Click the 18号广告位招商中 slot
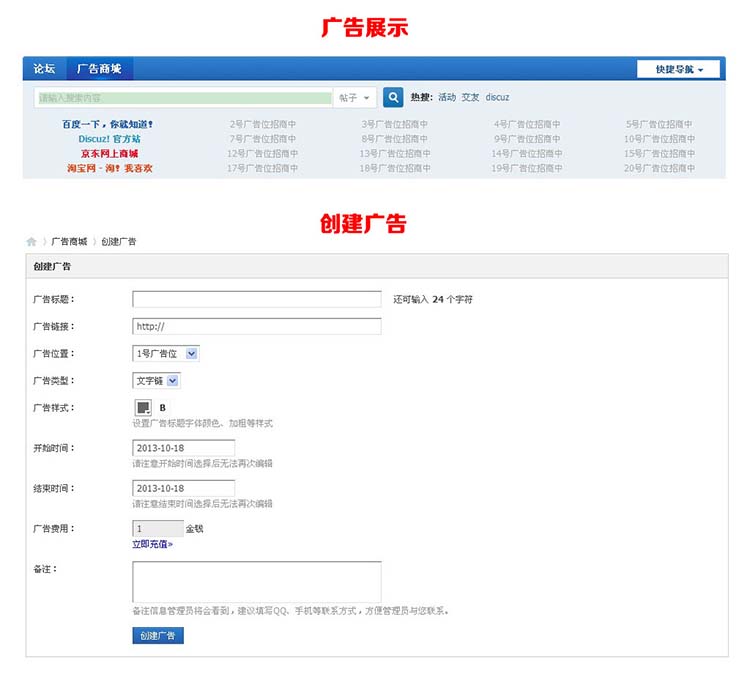The image size is (750, 674). [x=395, y=168]
